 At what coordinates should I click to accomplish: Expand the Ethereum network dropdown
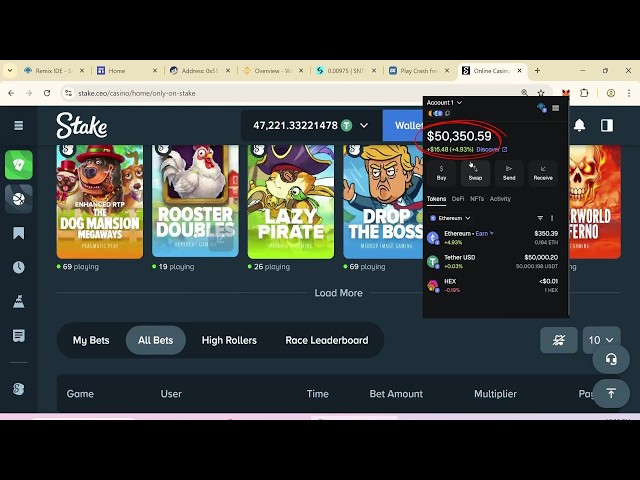click(x=450, y=218)
